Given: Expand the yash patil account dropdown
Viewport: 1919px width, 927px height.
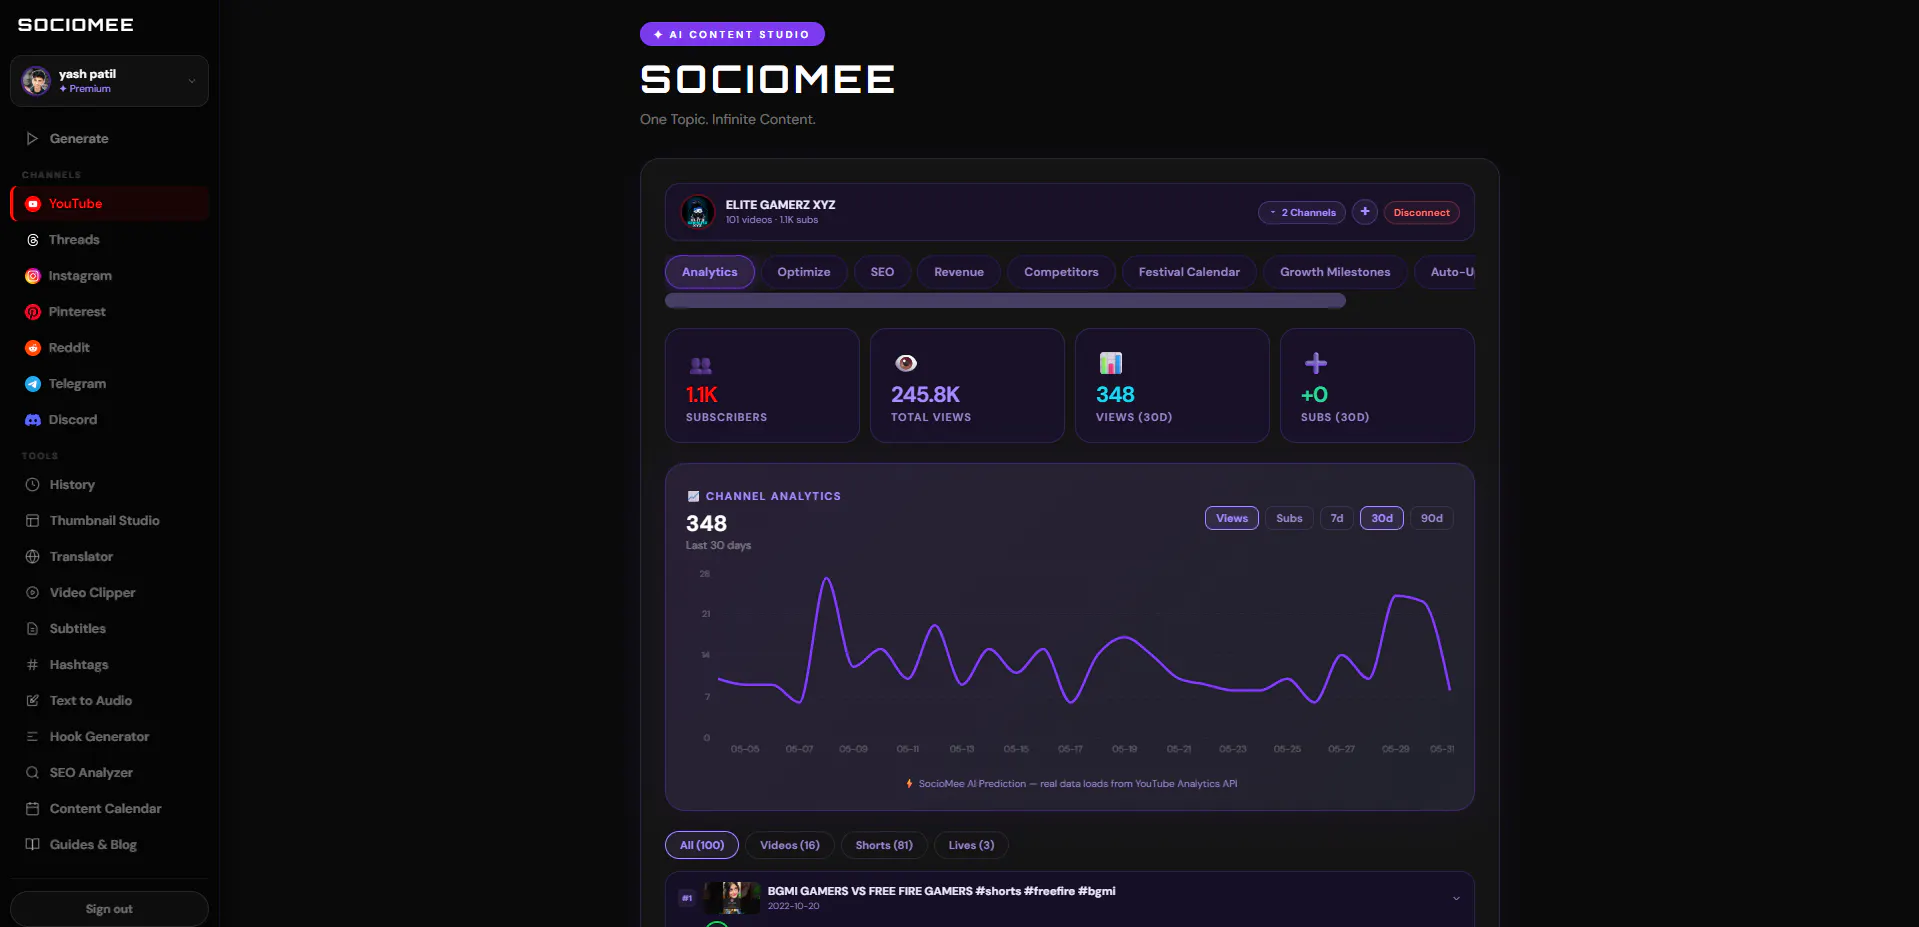Looking at the screenshot, I should pyautogui.click(x=192, y=81).
